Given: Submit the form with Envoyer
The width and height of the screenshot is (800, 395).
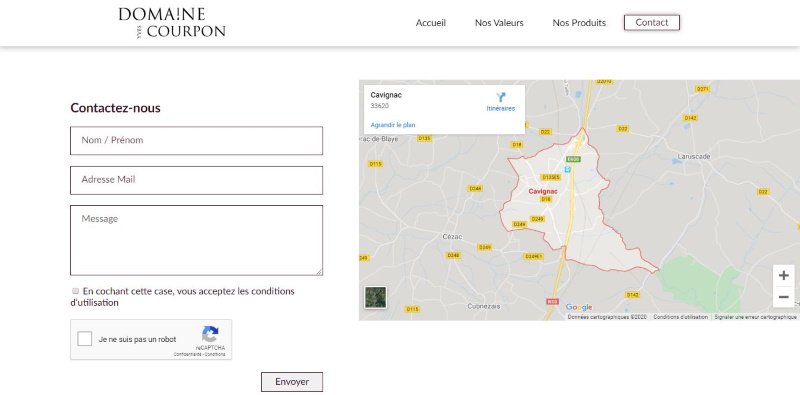Looking at the screenshot, I should [292, 382].
